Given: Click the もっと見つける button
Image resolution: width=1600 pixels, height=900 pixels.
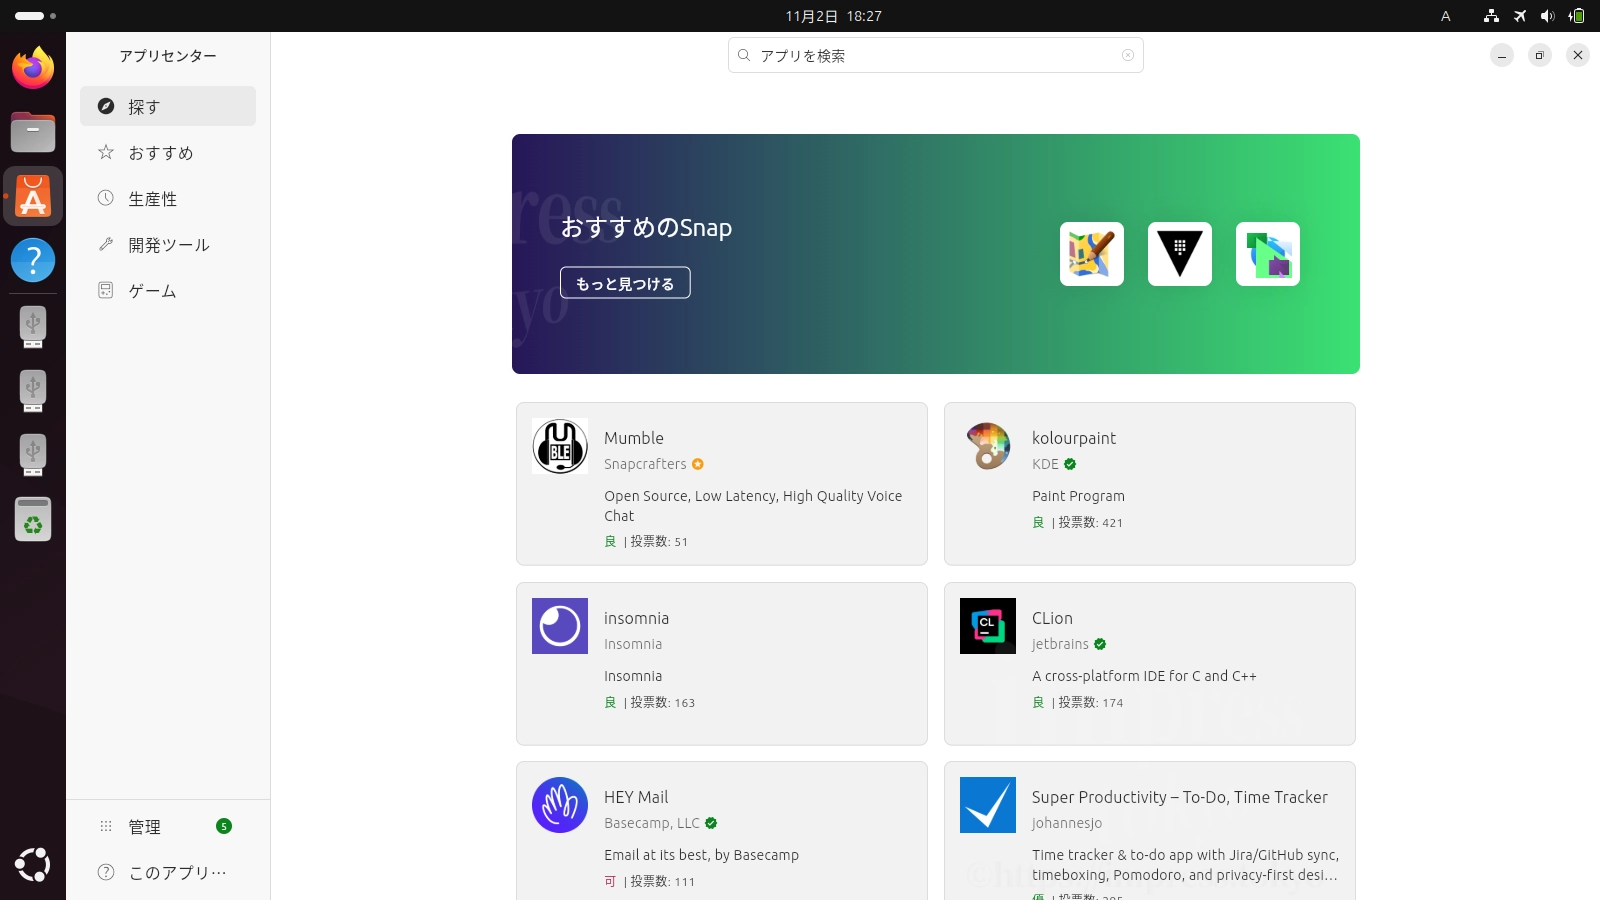Looking at the screenshot, I should (x=625, y=283).
